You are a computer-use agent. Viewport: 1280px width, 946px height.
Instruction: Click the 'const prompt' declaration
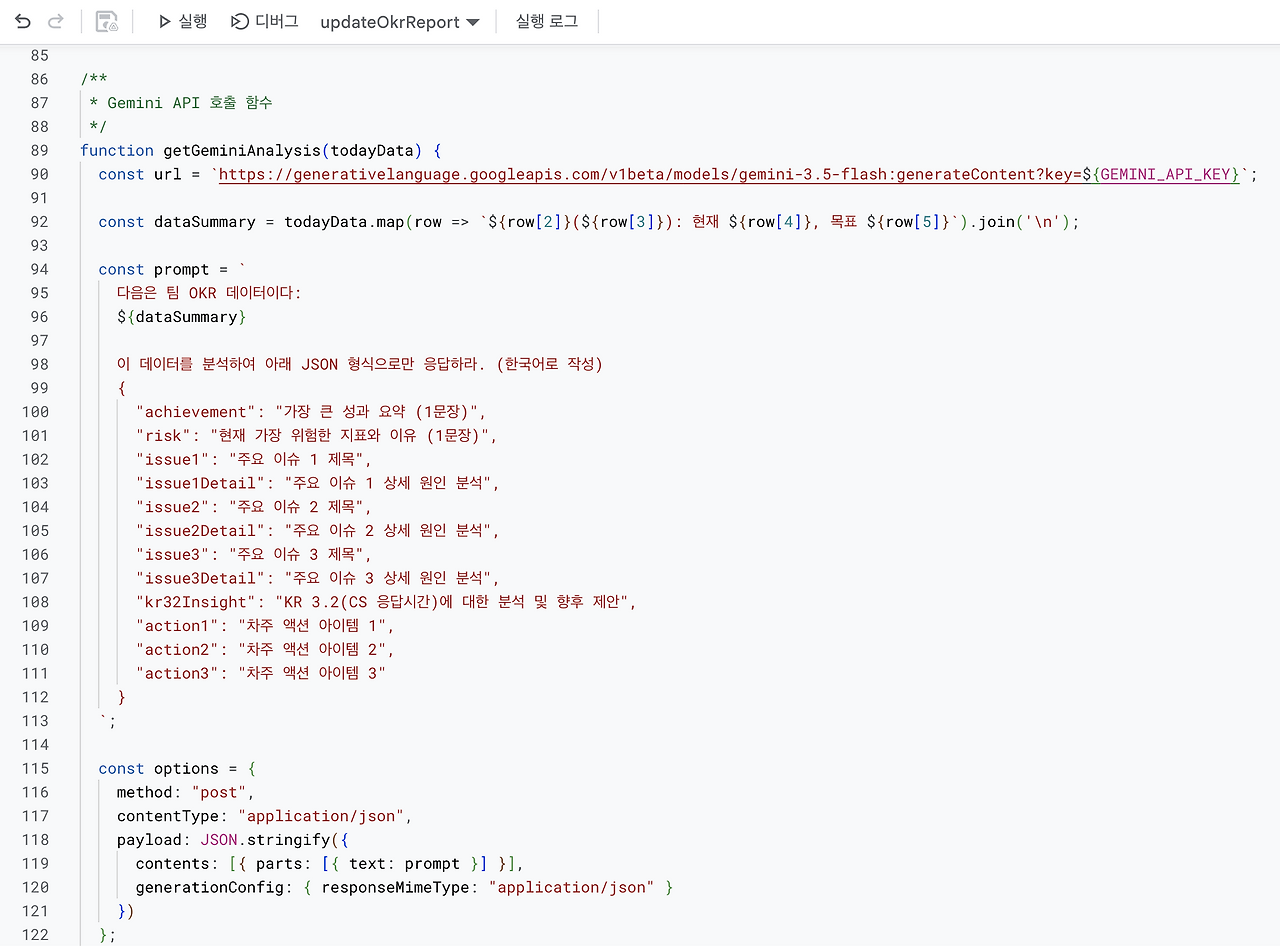154,269
